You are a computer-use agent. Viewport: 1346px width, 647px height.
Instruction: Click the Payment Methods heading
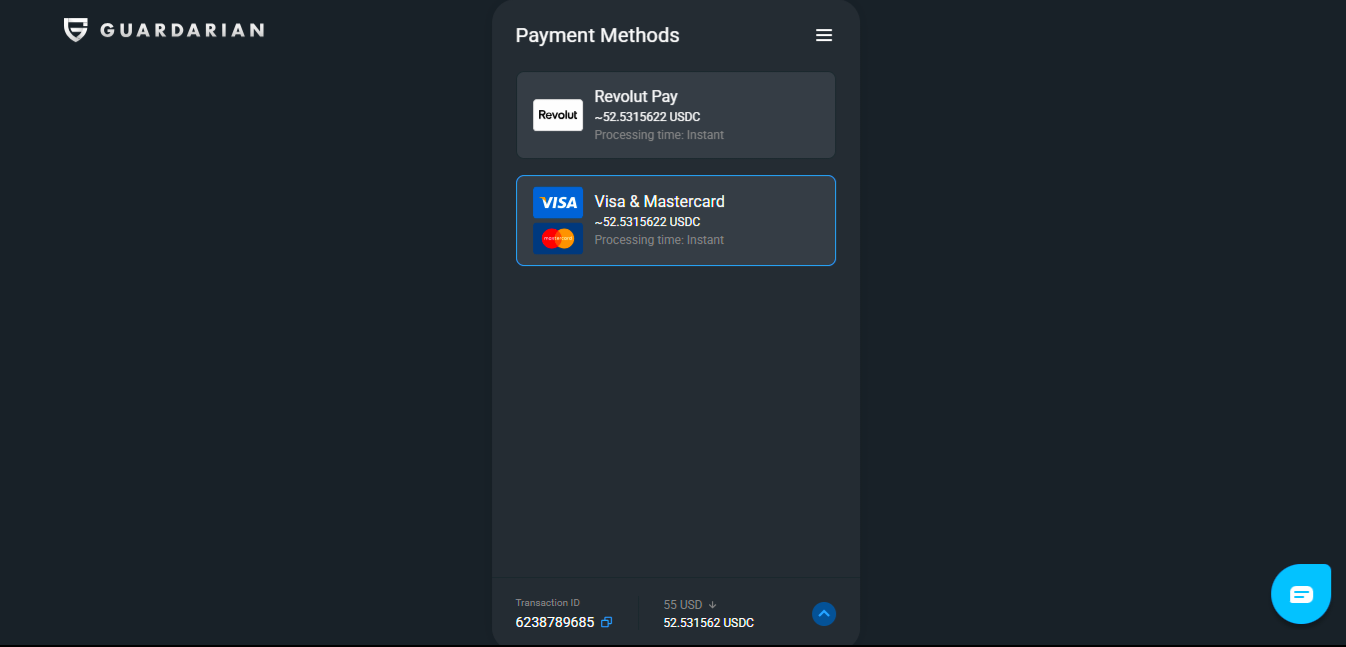597,35
